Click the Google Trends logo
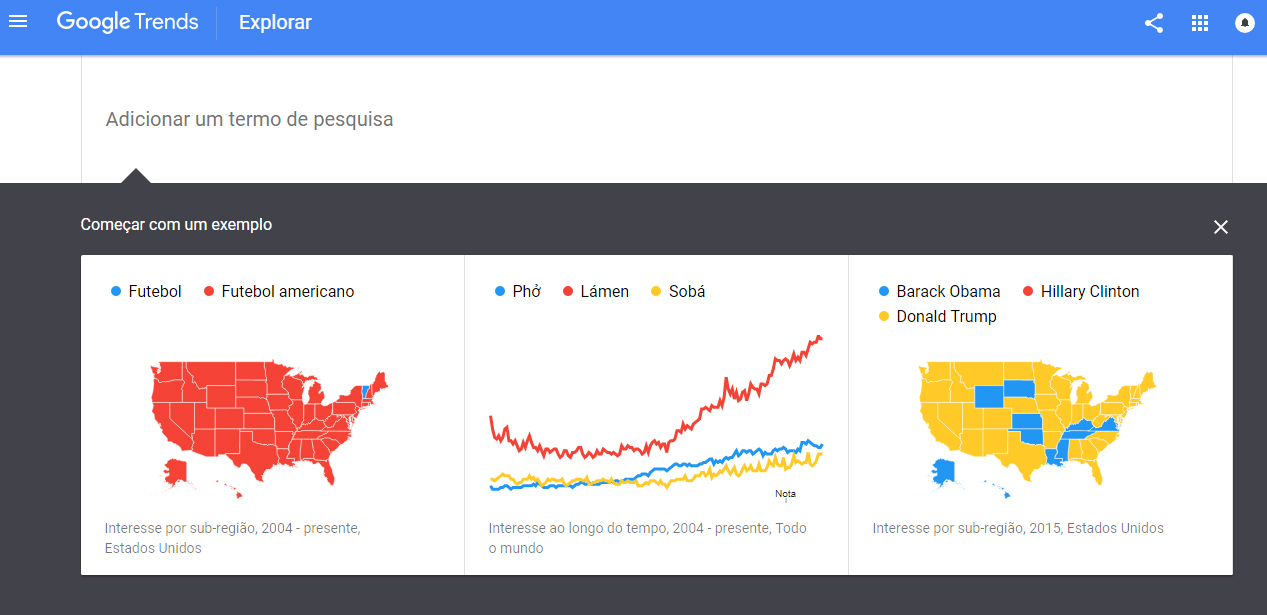1267x615 pixels. point(127,22)
